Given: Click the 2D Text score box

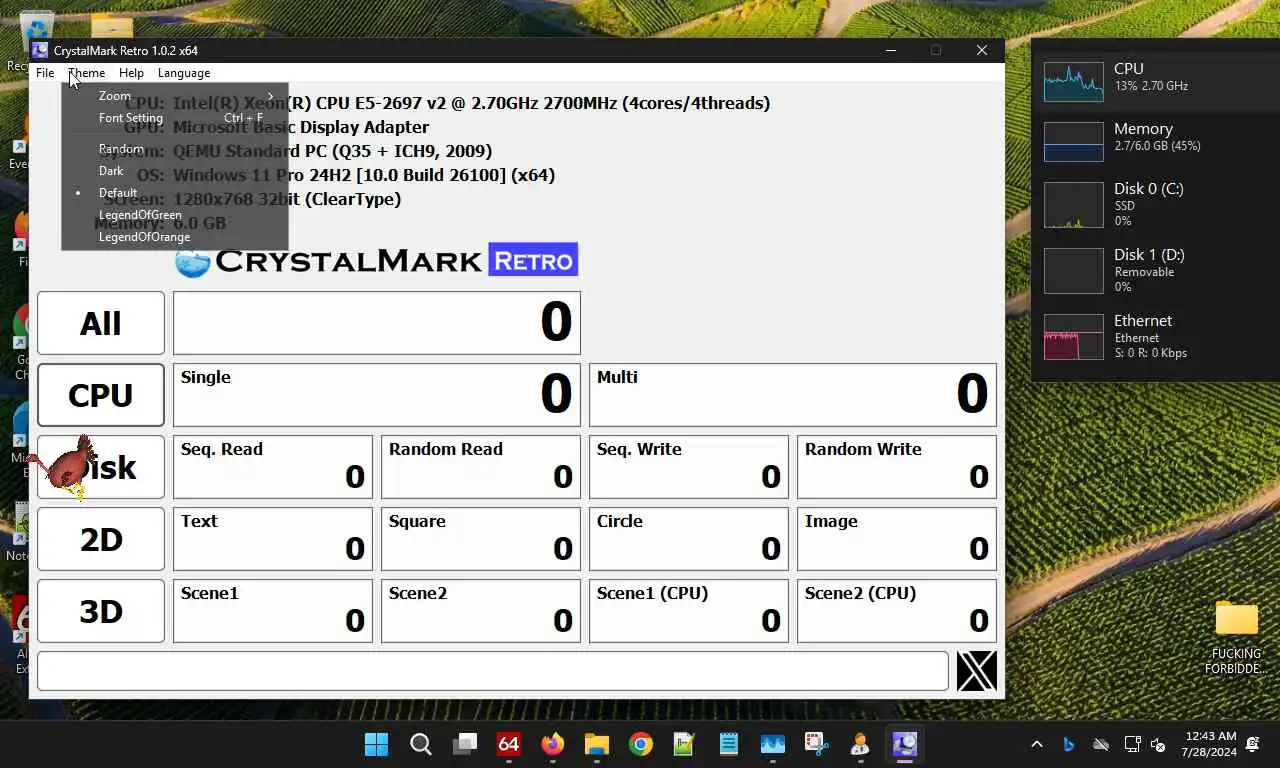Looking at the screenshot, I should [x=273, y=539].
